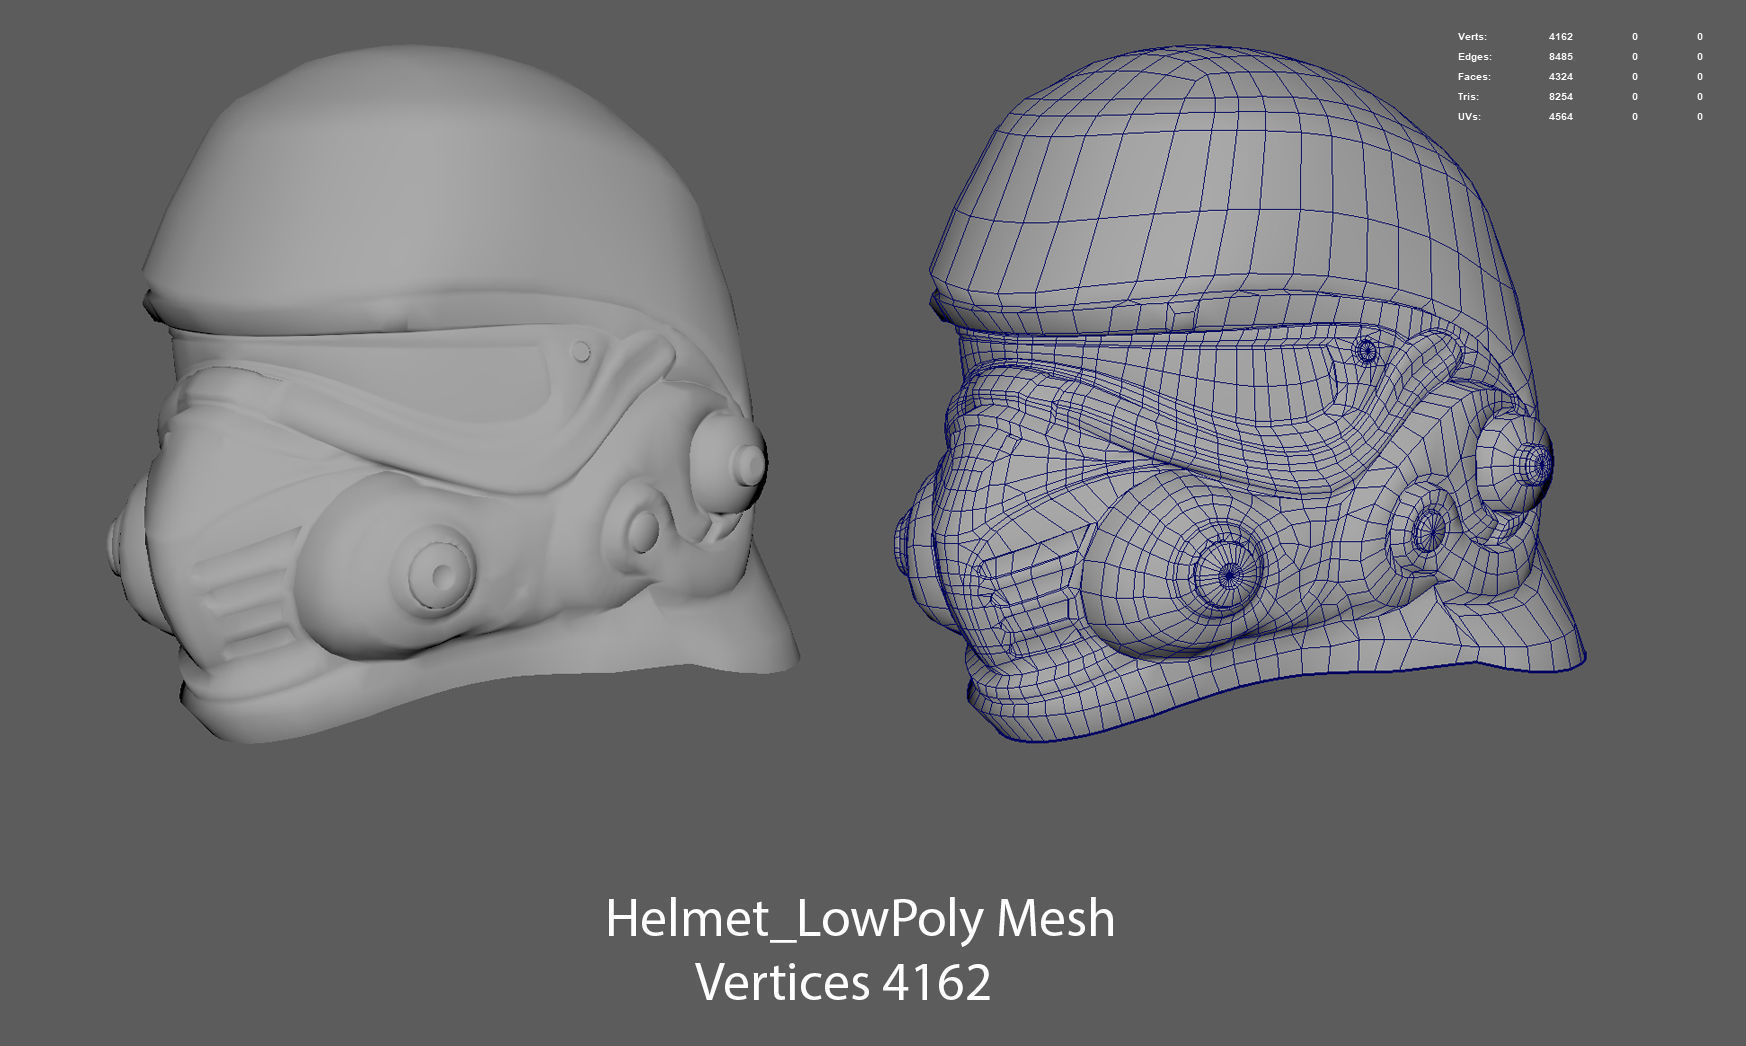Click the "Helmet_LowPoly Mesh" caption text
Screen dimensions: 1746x1046
pyautogui.click(x=860, y=920)
